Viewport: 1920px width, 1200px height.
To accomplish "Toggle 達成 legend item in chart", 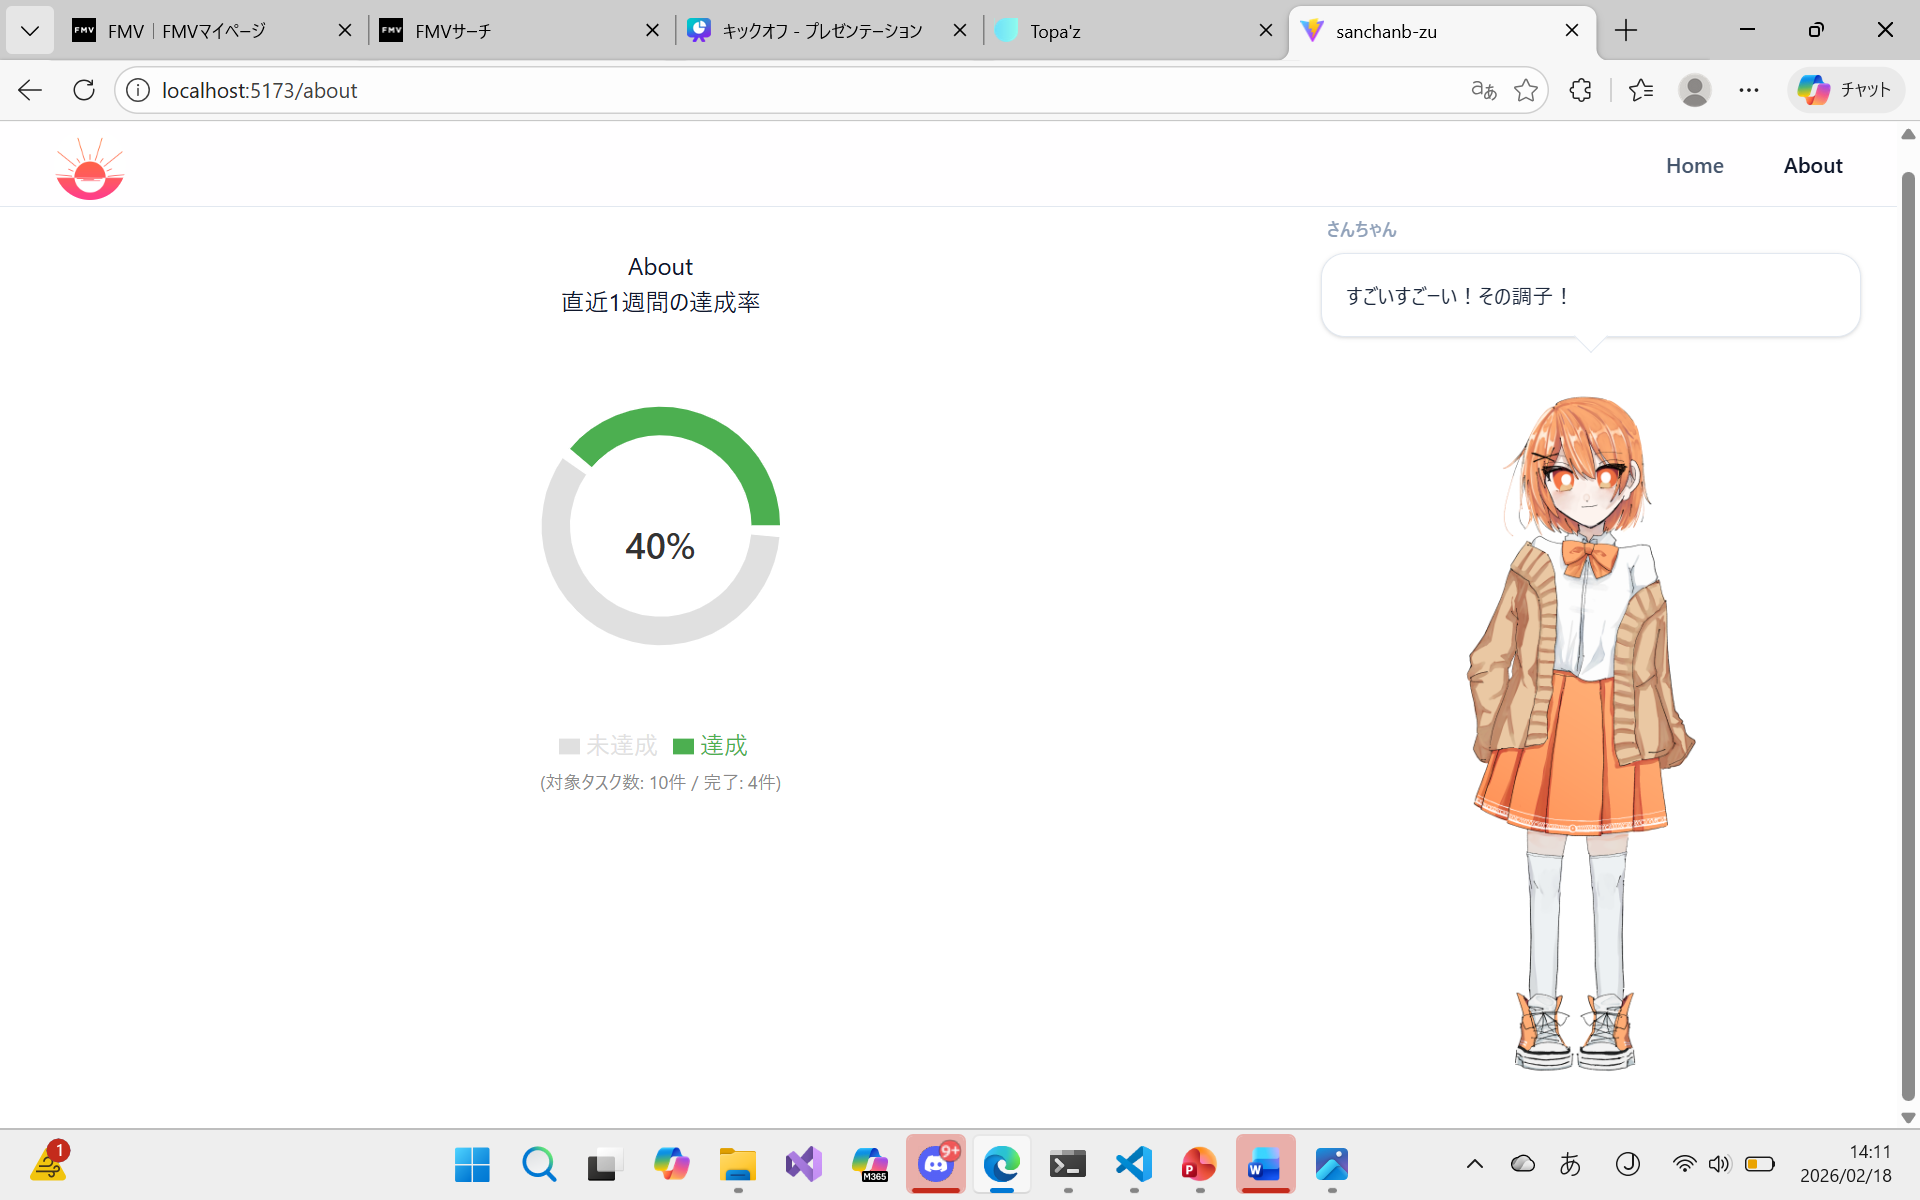I will point(711,746).
